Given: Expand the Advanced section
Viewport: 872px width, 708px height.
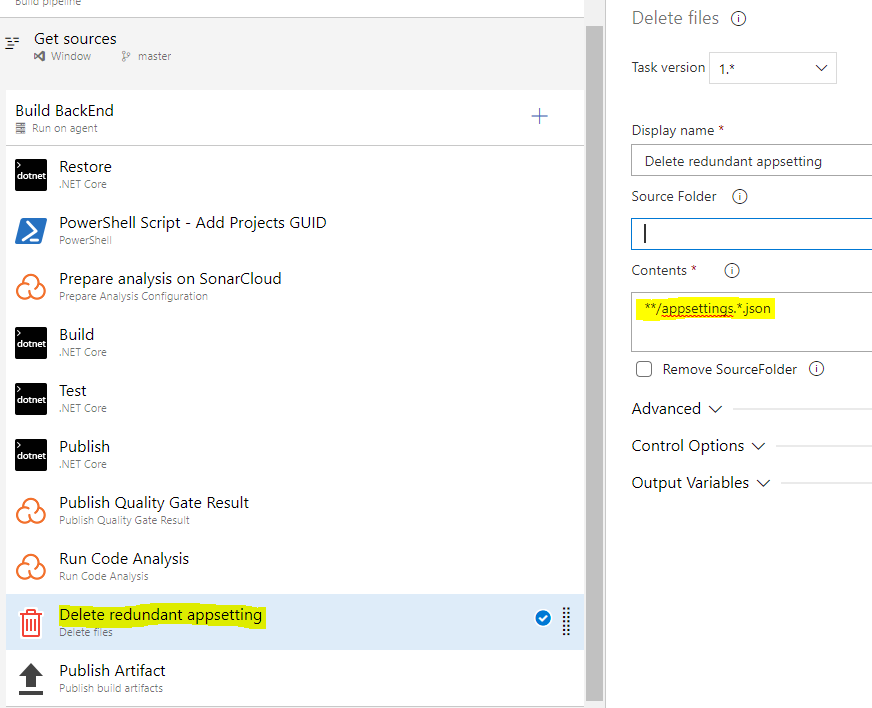Looking at the screenshot, I should pos(677,409).
